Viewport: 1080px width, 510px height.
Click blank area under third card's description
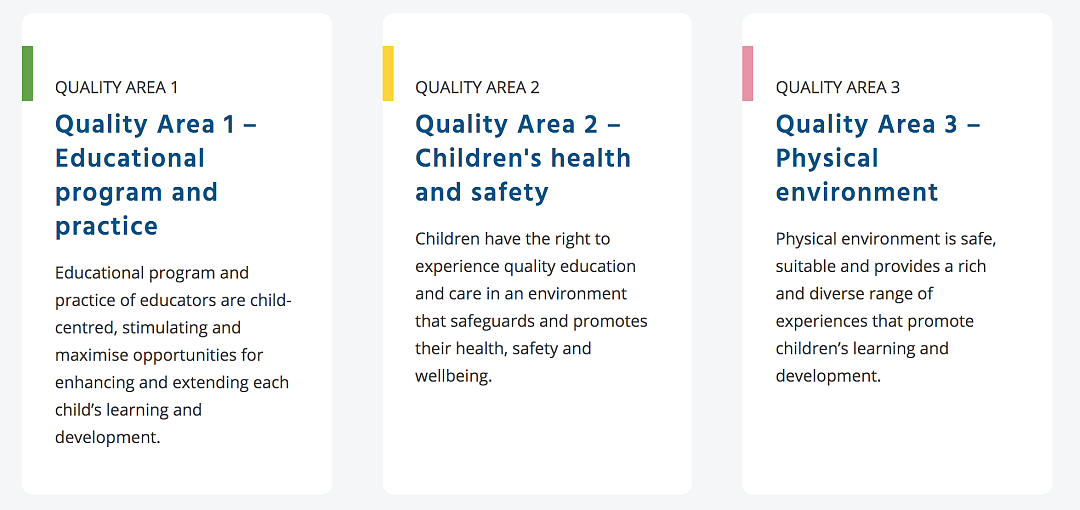click(897, 441)
